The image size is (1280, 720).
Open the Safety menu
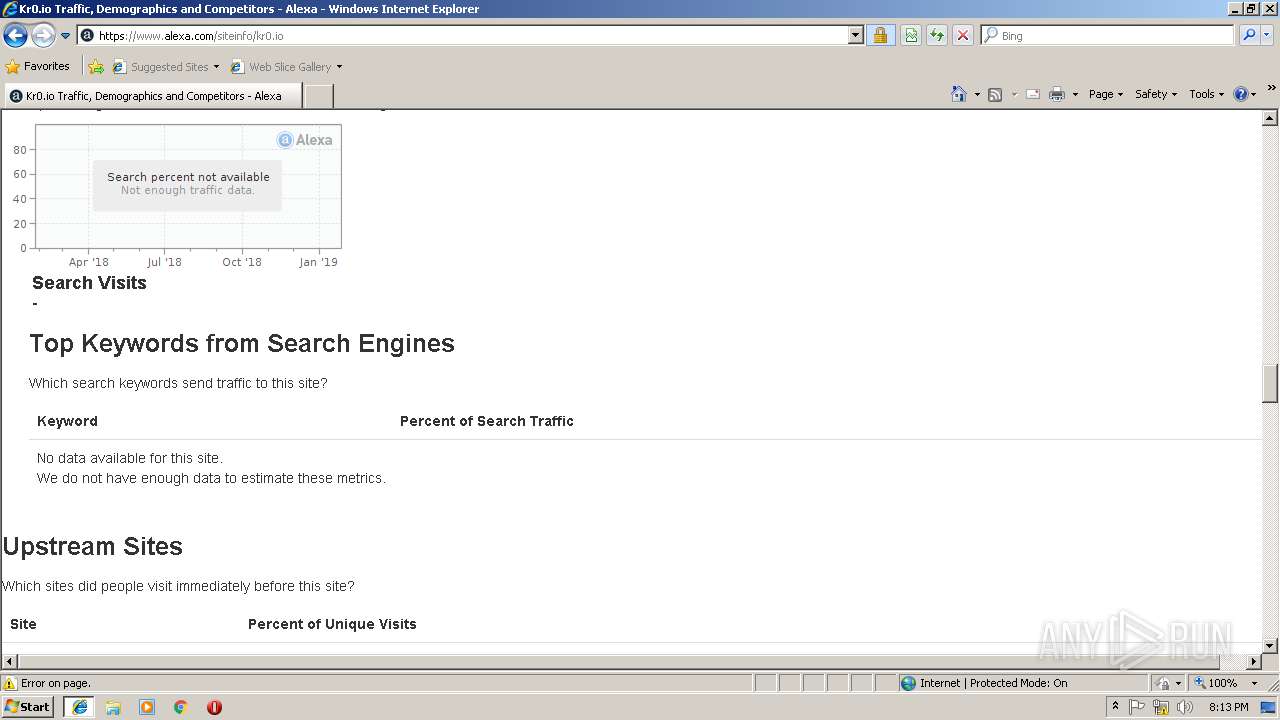click(x=1155, y=94)
